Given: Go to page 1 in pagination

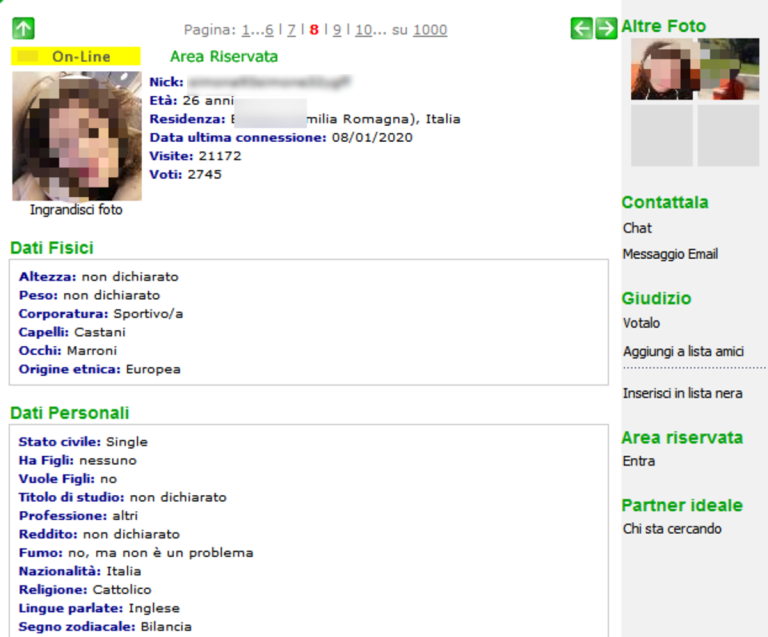Looking at the screenshot, I should point(246,30).
